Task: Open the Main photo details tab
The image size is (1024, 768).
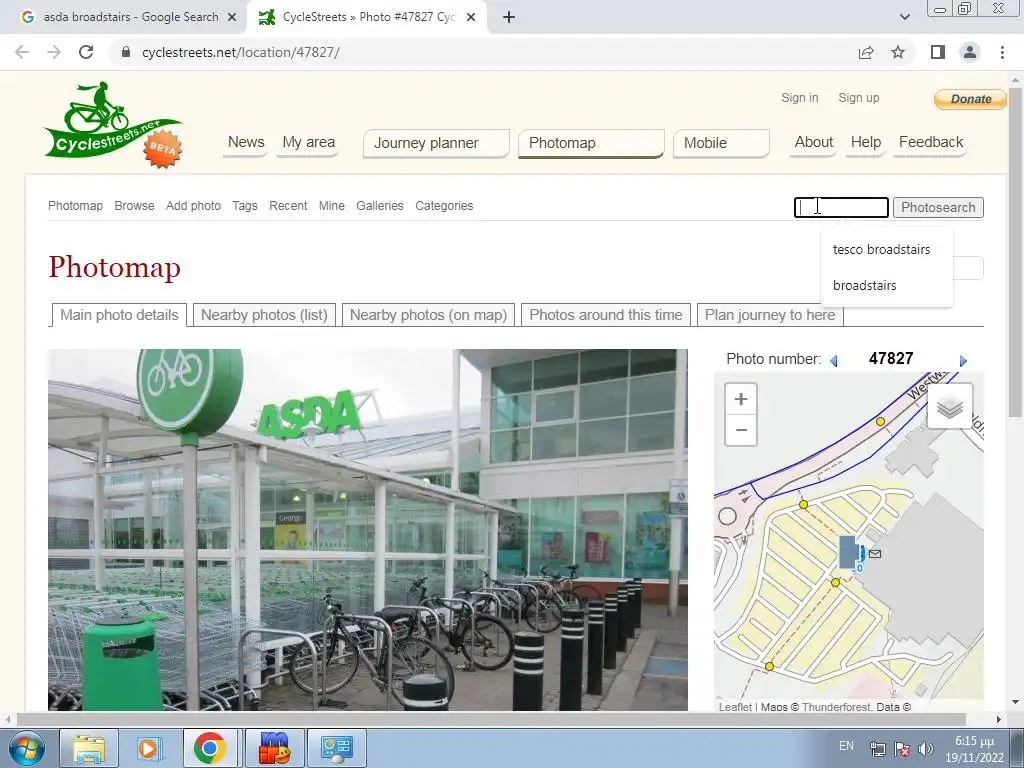Action: point(119,315)
